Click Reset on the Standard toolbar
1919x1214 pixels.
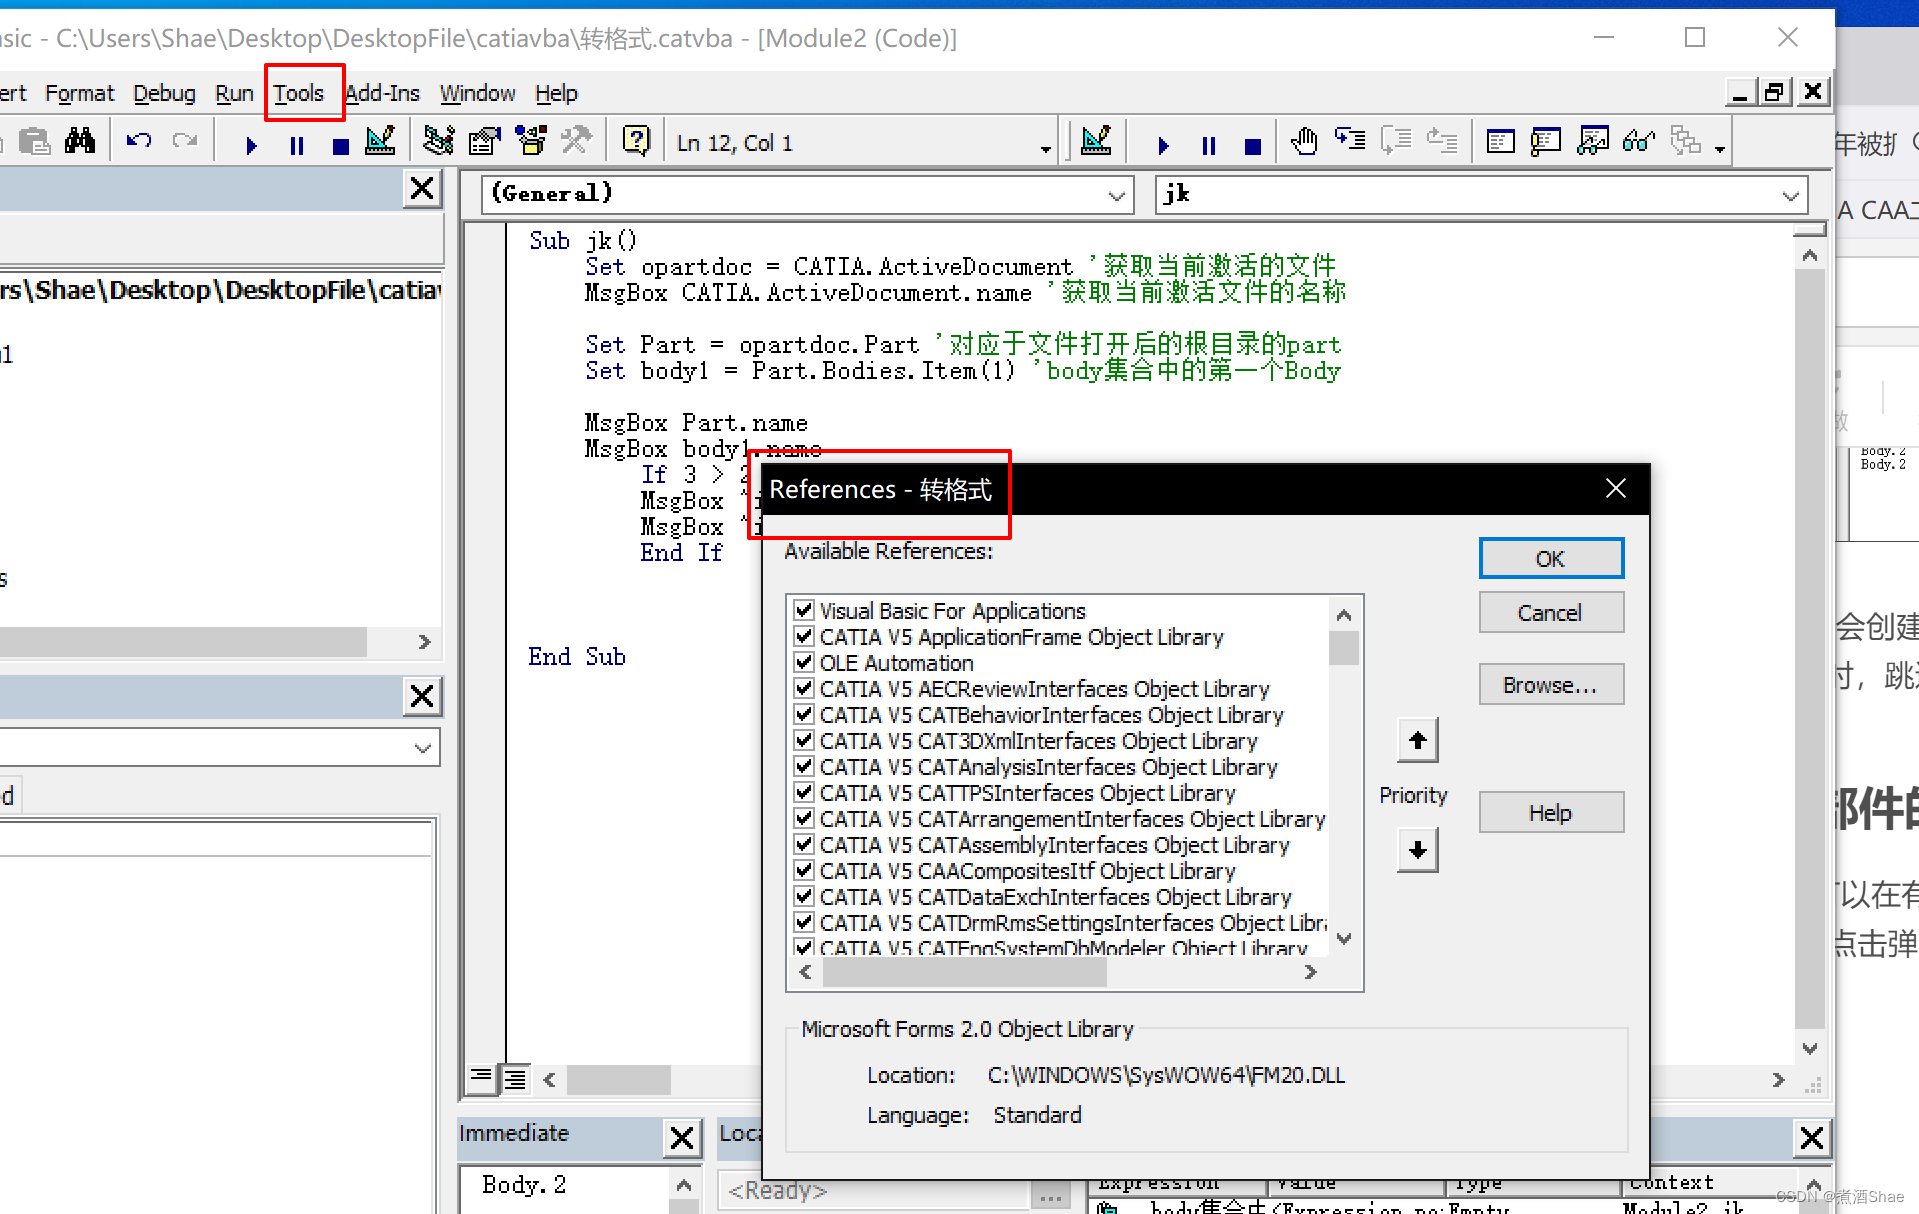click(341, 145)
